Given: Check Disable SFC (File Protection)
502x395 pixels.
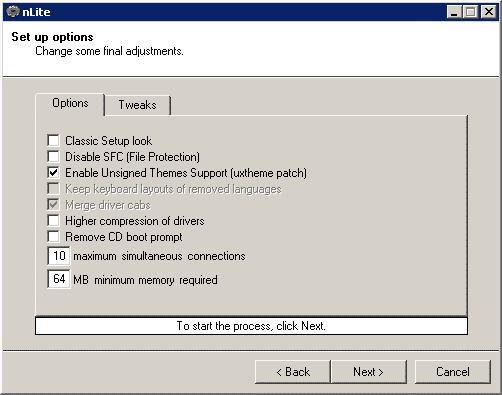Looking at the screenshot, I should [53, 157].
